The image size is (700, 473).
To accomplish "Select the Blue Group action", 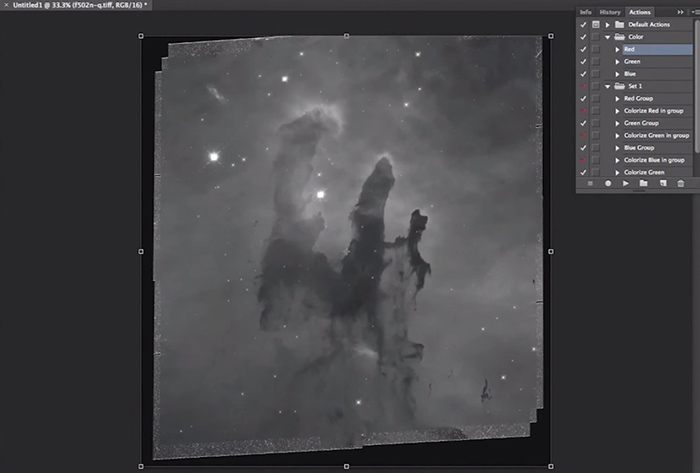I will point(639,147).
